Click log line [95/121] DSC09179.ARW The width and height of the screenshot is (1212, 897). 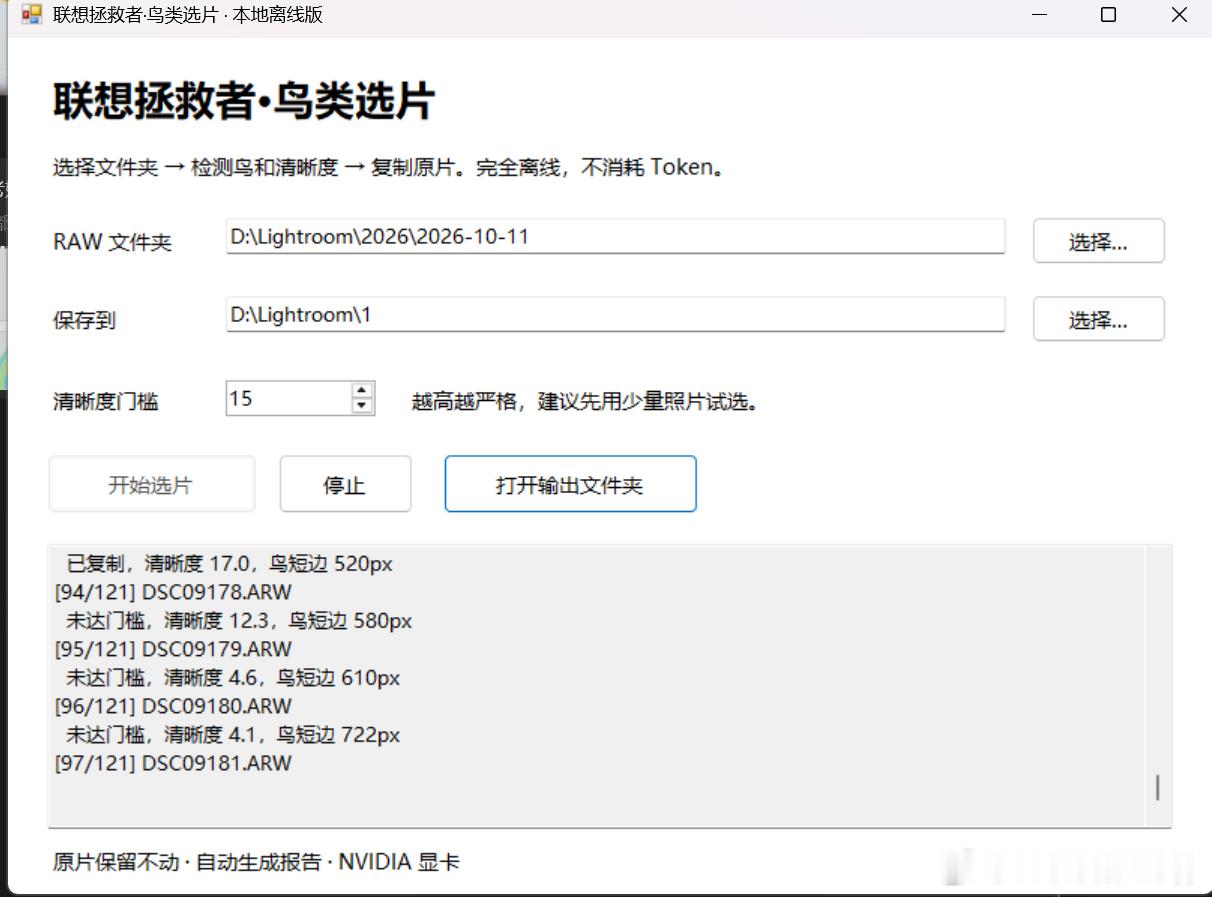point(173,649)
